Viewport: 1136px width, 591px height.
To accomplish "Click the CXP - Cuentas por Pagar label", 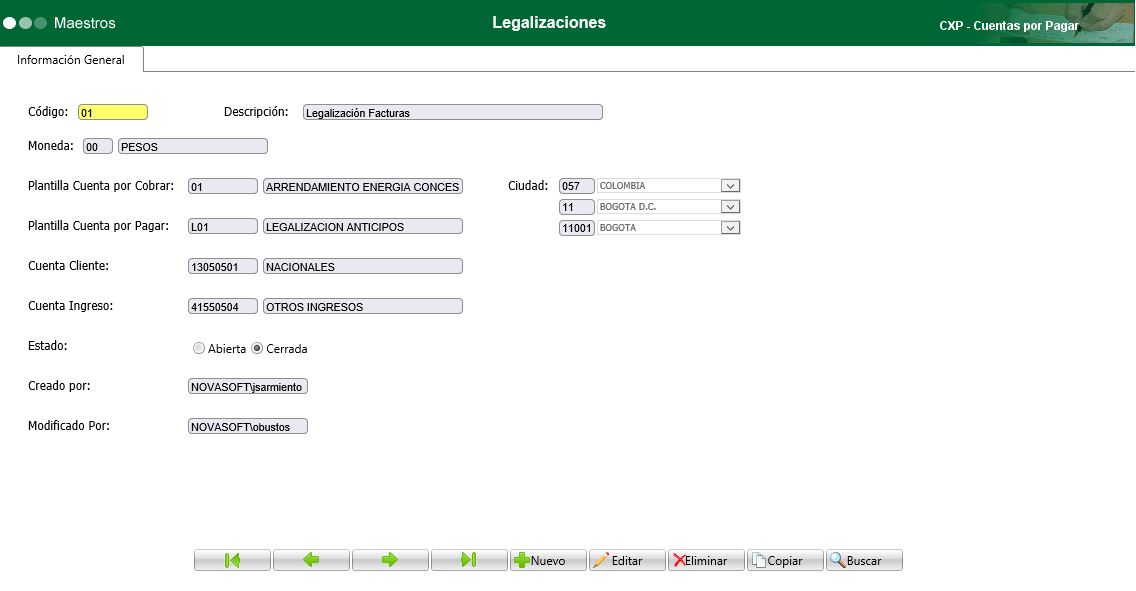I will [x=1008, y=25].
